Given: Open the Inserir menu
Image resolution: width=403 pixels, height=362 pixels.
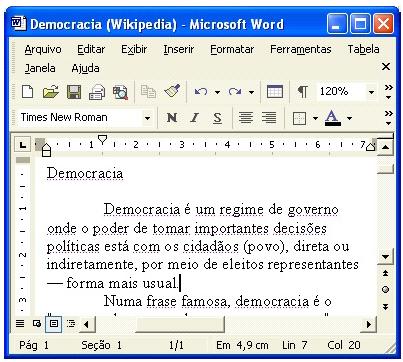Looking at the screenshot, I should [x=179, y=49].
